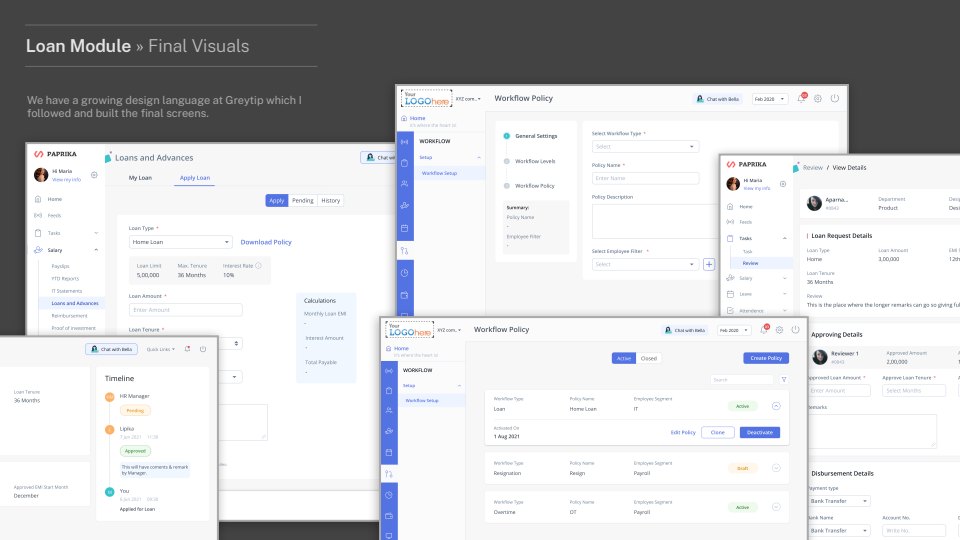Click notification bell in bottom Workflow Policy header
Screen dimensions: 960x540
(762, 329)
